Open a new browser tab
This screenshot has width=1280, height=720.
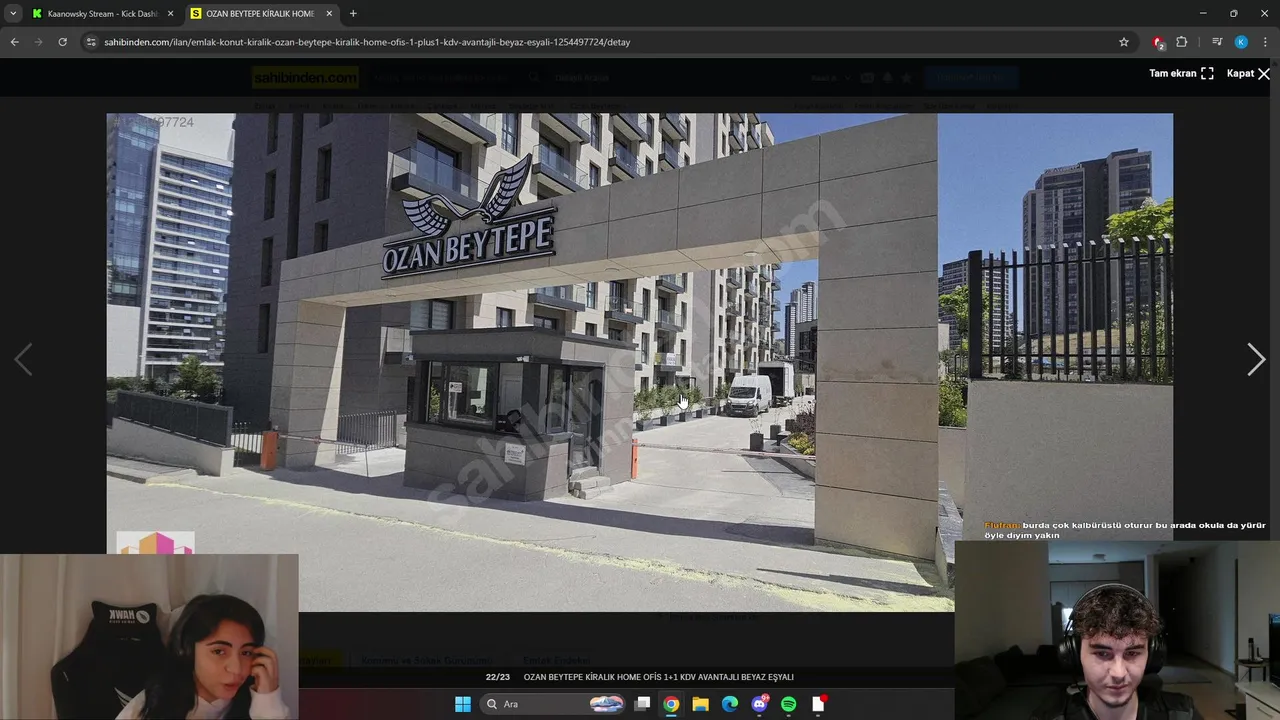point(353,14)
